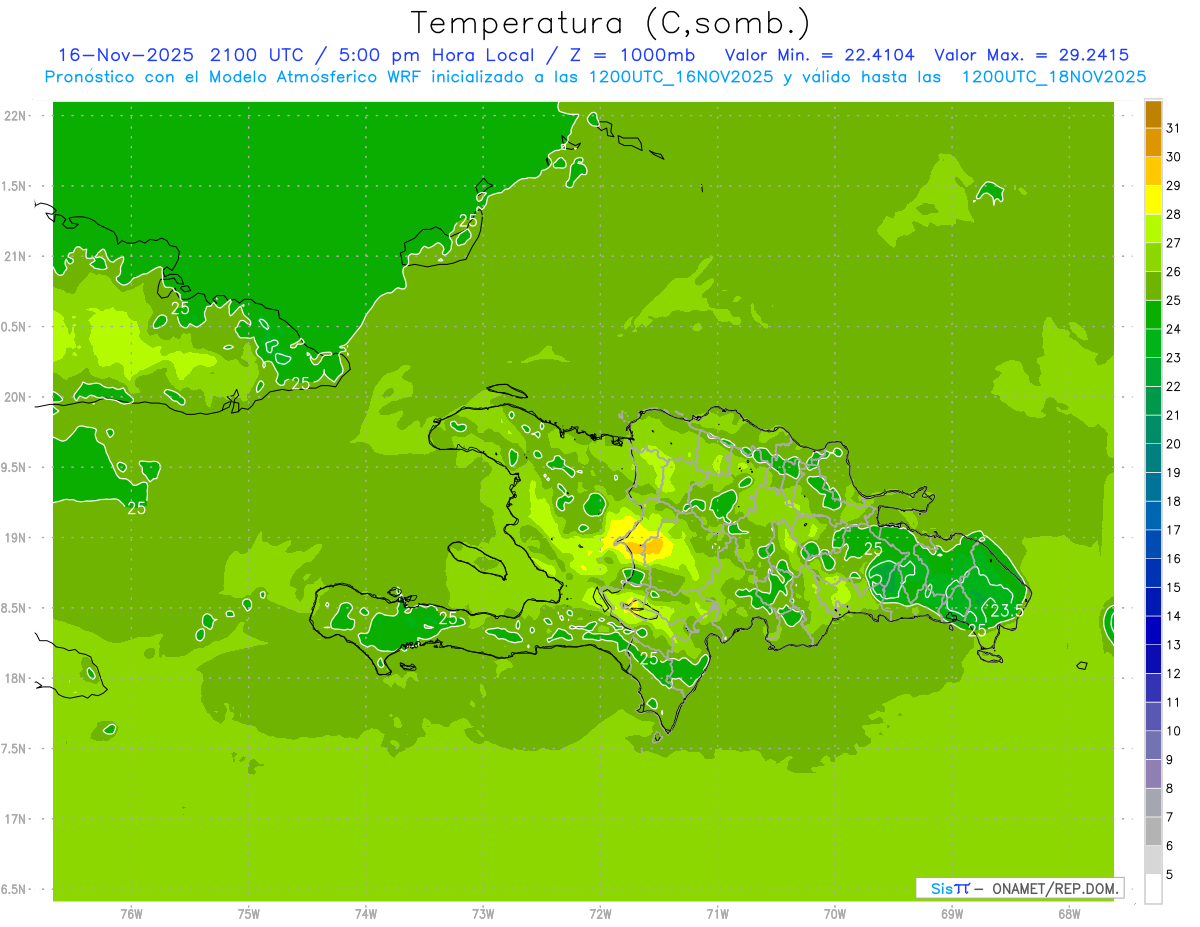Screen dimensions: 1200x927
Task: Click legend value "14" on the color scale
Action: pyautogui.click(x=1173, y=616)
